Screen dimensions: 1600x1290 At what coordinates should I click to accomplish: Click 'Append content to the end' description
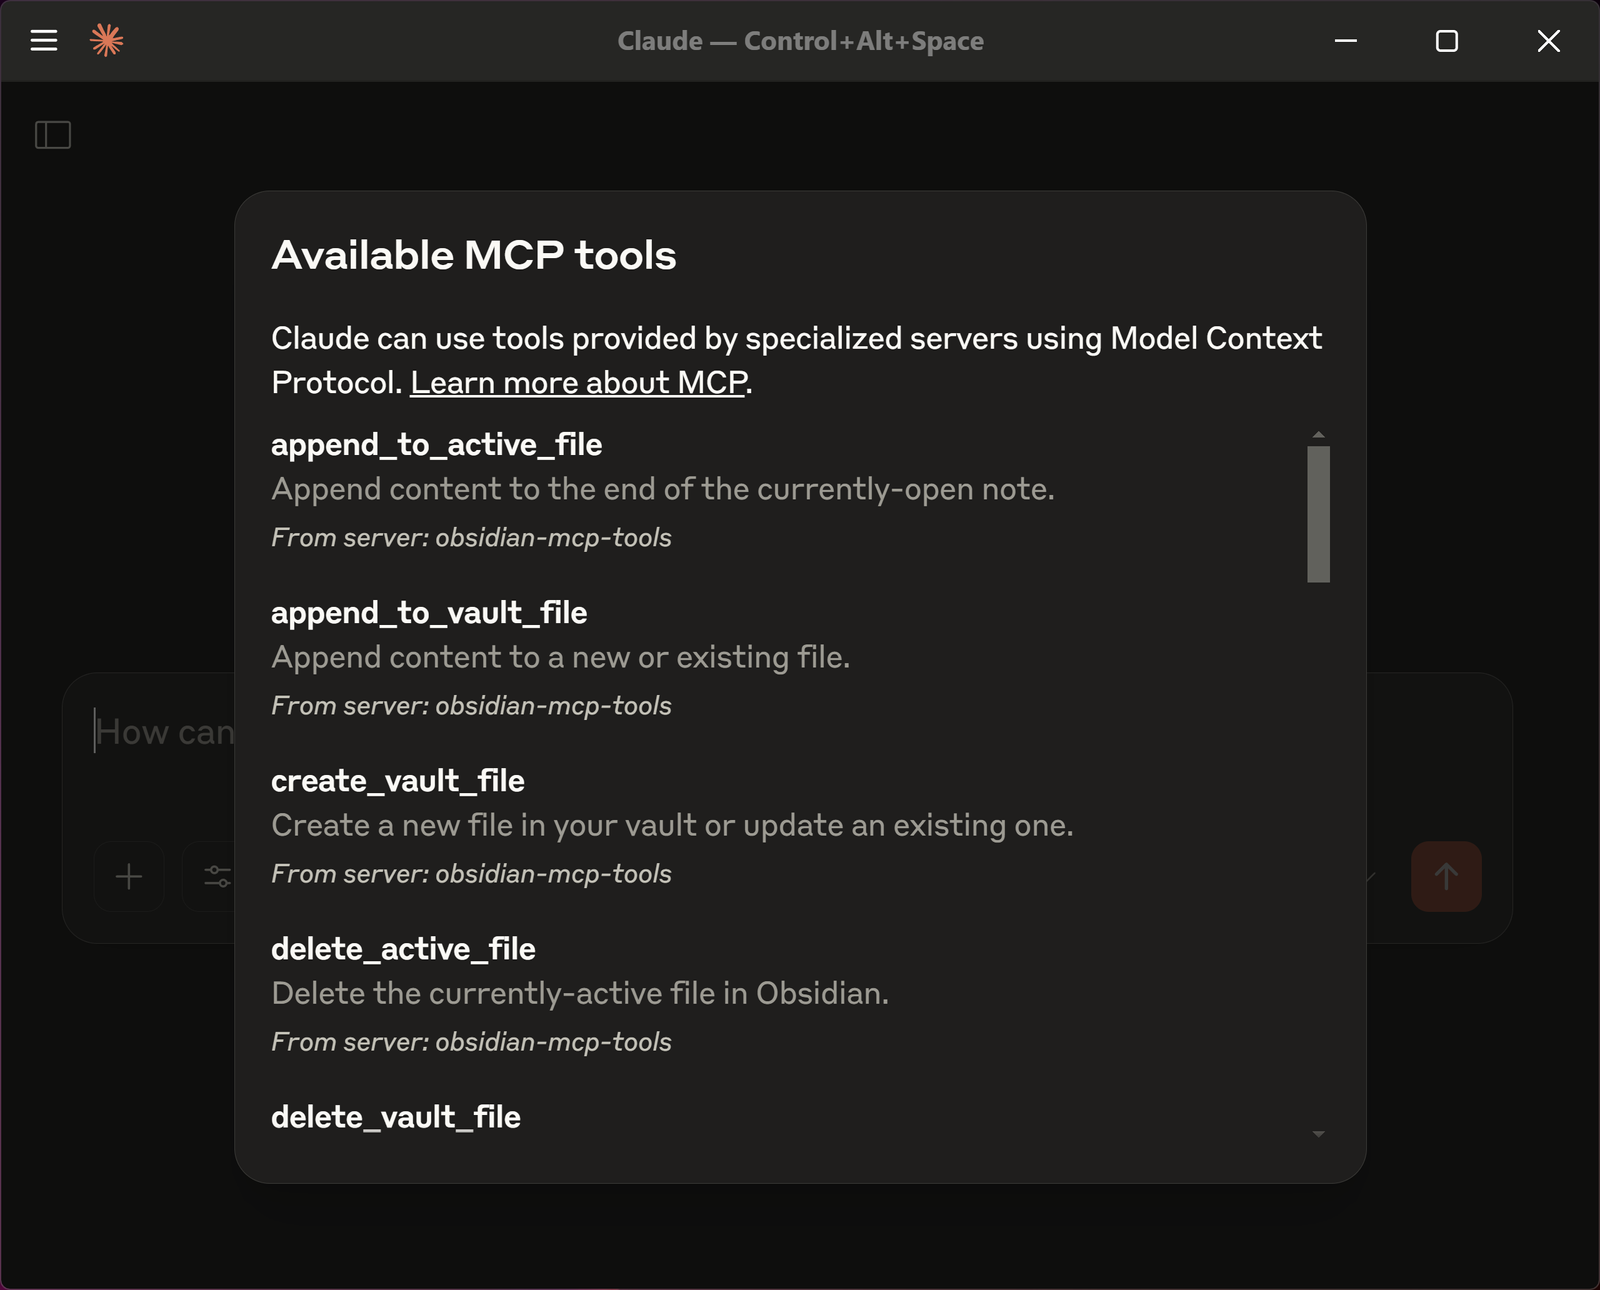663,489
